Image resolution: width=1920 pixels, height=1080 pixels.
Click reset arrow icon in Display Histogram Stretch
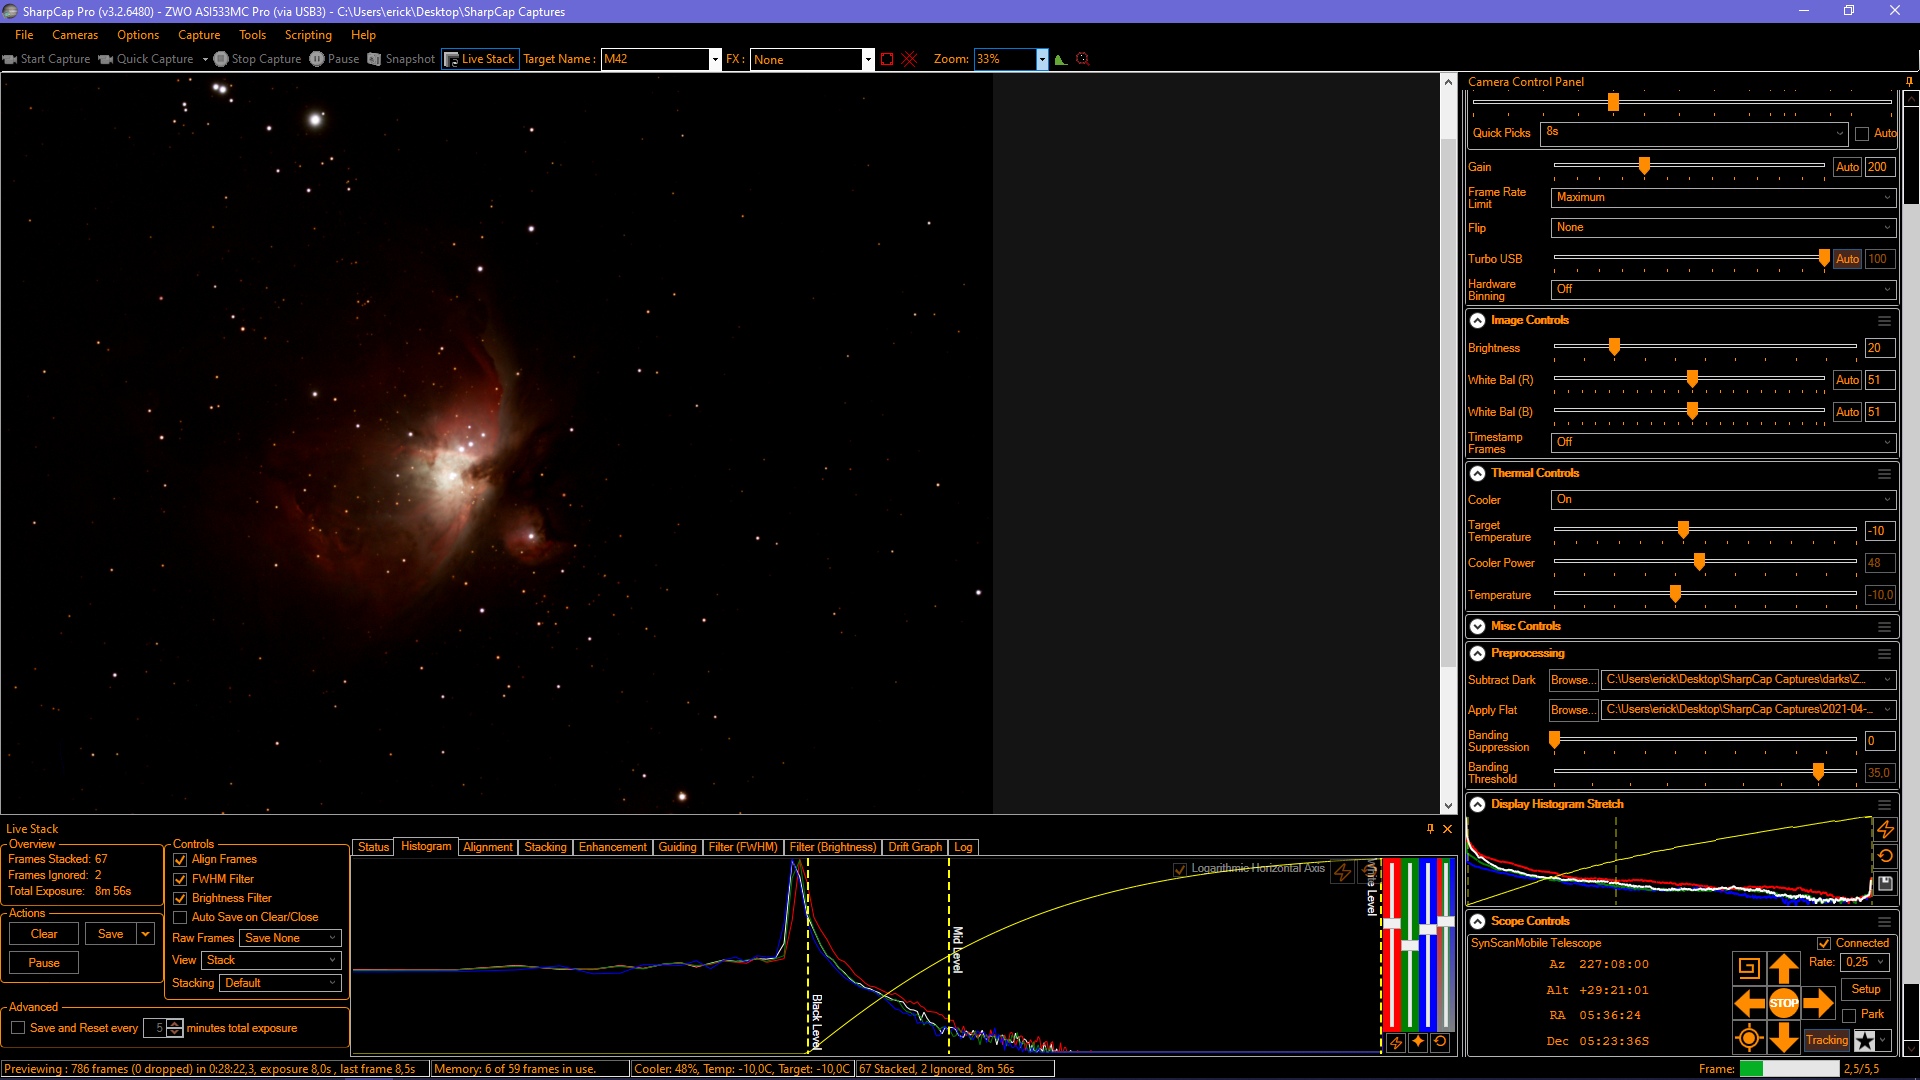(x=1885, y=856)
